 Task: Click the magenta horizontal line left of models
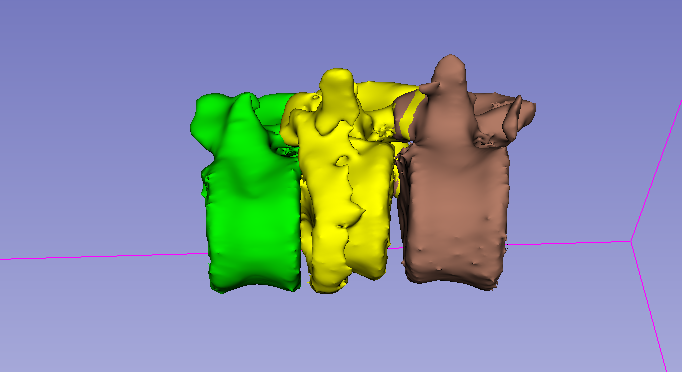pyautogui.click(x=104, y=256)
